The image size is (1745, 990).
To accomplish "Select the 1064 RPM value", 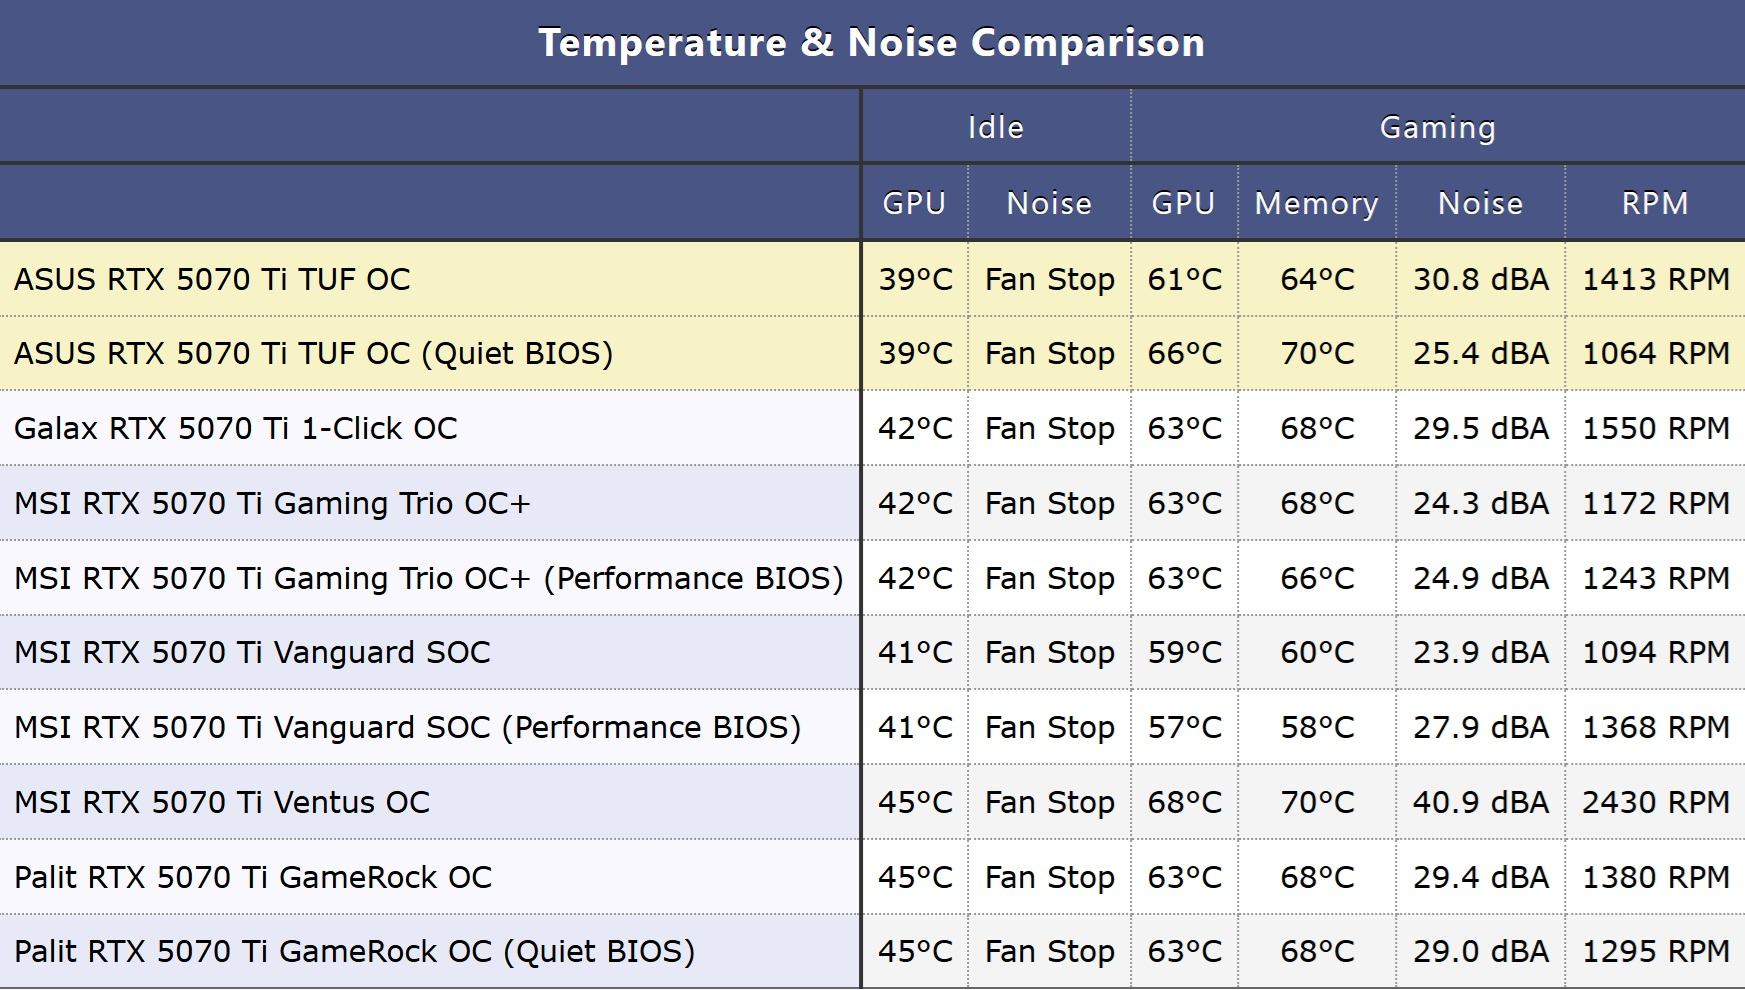I will coord(1655,354).
